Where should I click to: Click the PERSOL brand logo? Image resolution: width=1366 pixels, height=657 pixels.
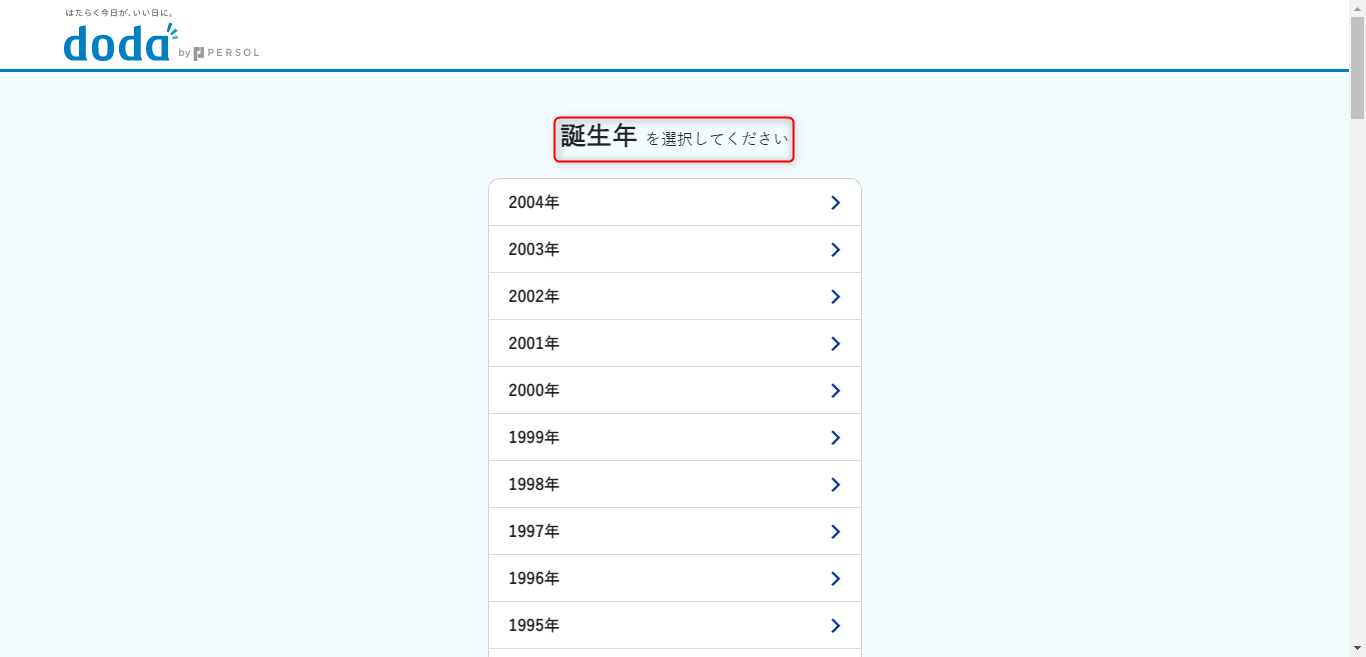226,53
